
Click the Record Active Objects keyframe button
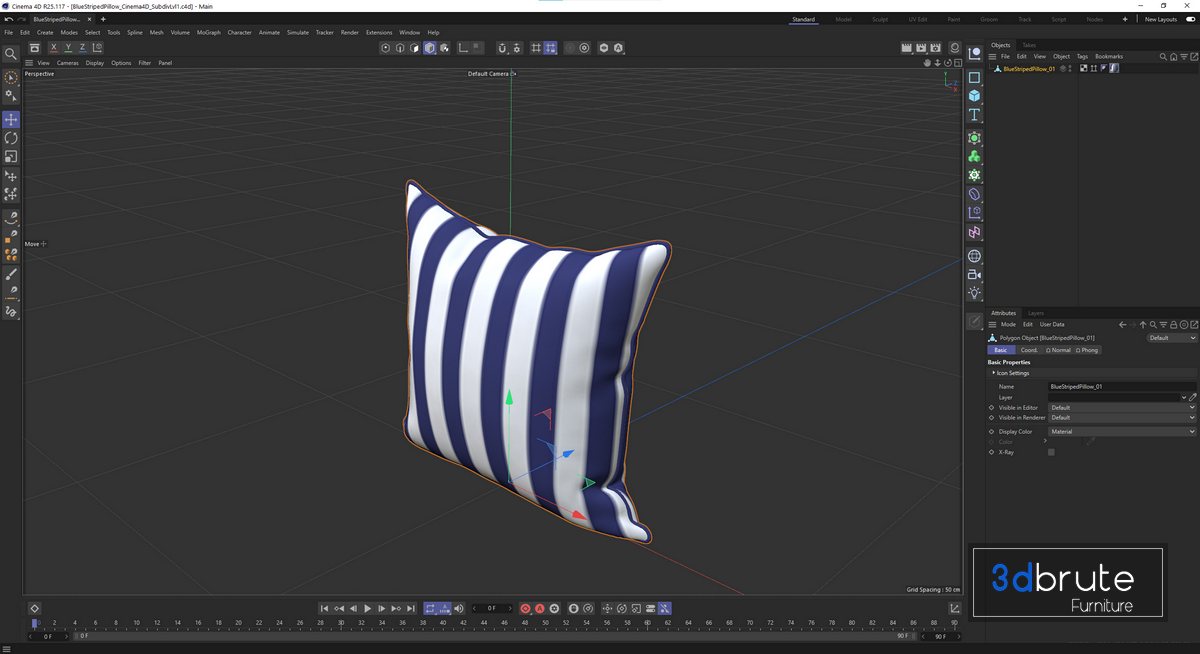coord(525,608)
